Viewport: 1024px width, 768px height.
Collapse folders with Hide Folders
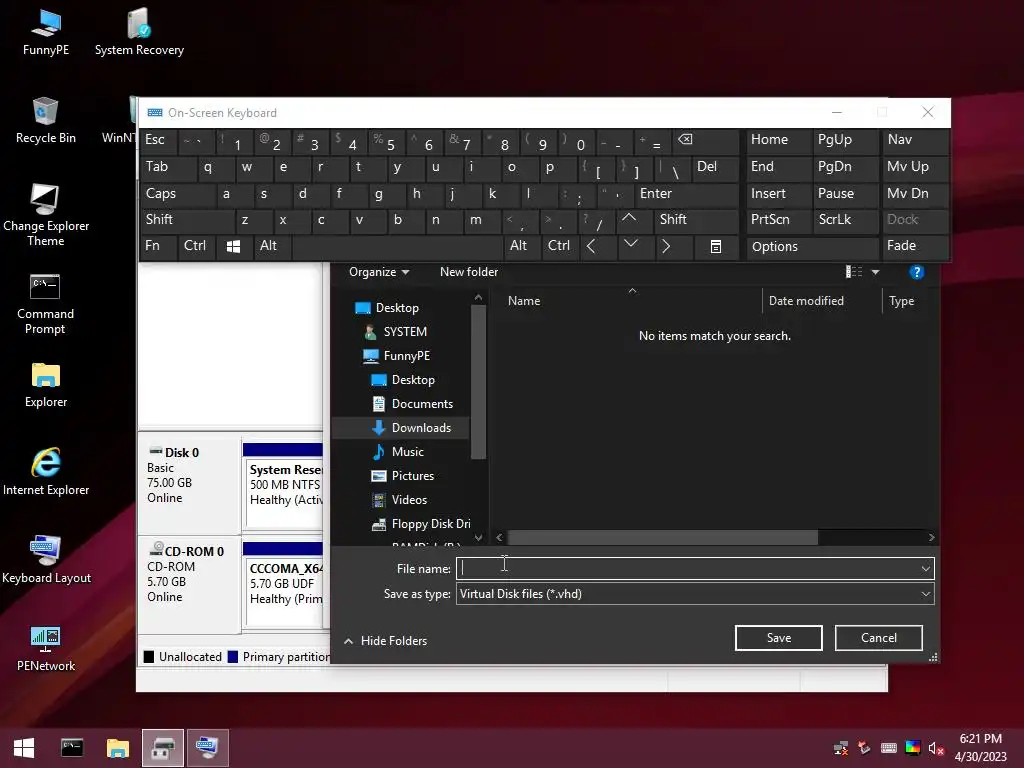(x=386, y=641)
